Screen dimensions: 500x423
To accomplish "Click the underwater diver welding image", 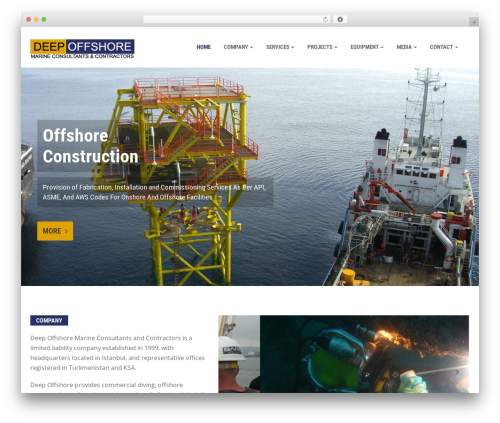I will [364, 354].
